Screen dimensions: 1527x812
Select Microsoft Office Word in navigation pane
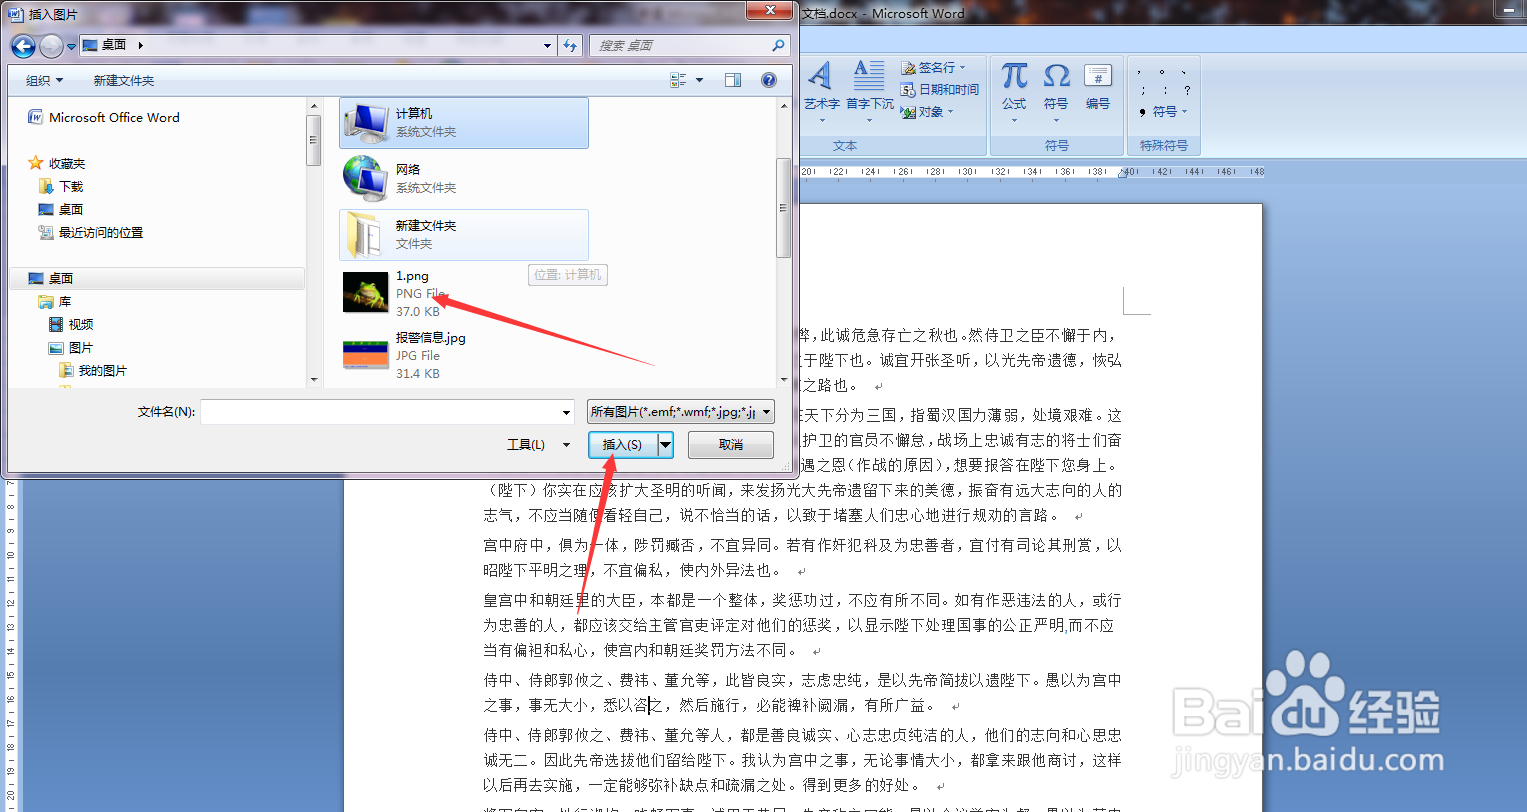[x=104, y=117]
